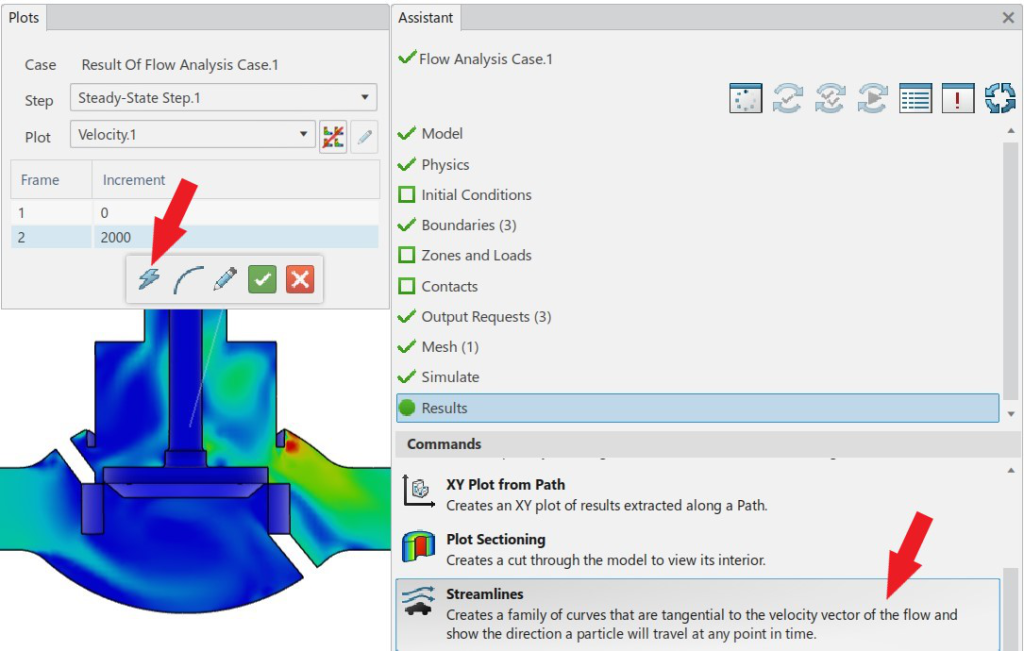
Task: Click the blue pencil icon in the context toolbar
Action: pyautogui.click(x=225, y=279)
